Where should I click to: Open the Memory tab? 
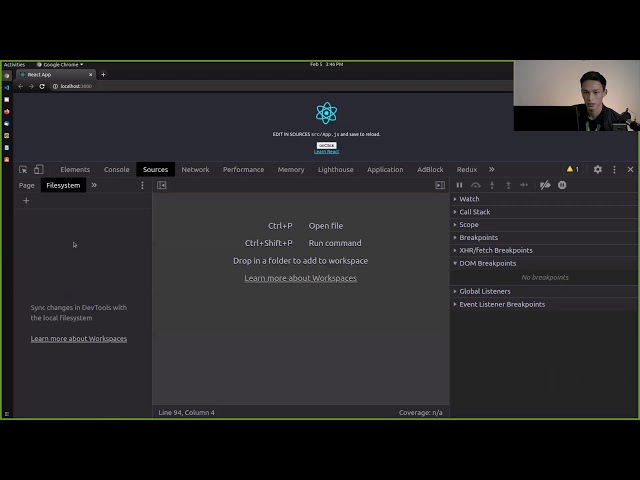tap(291, 169)
